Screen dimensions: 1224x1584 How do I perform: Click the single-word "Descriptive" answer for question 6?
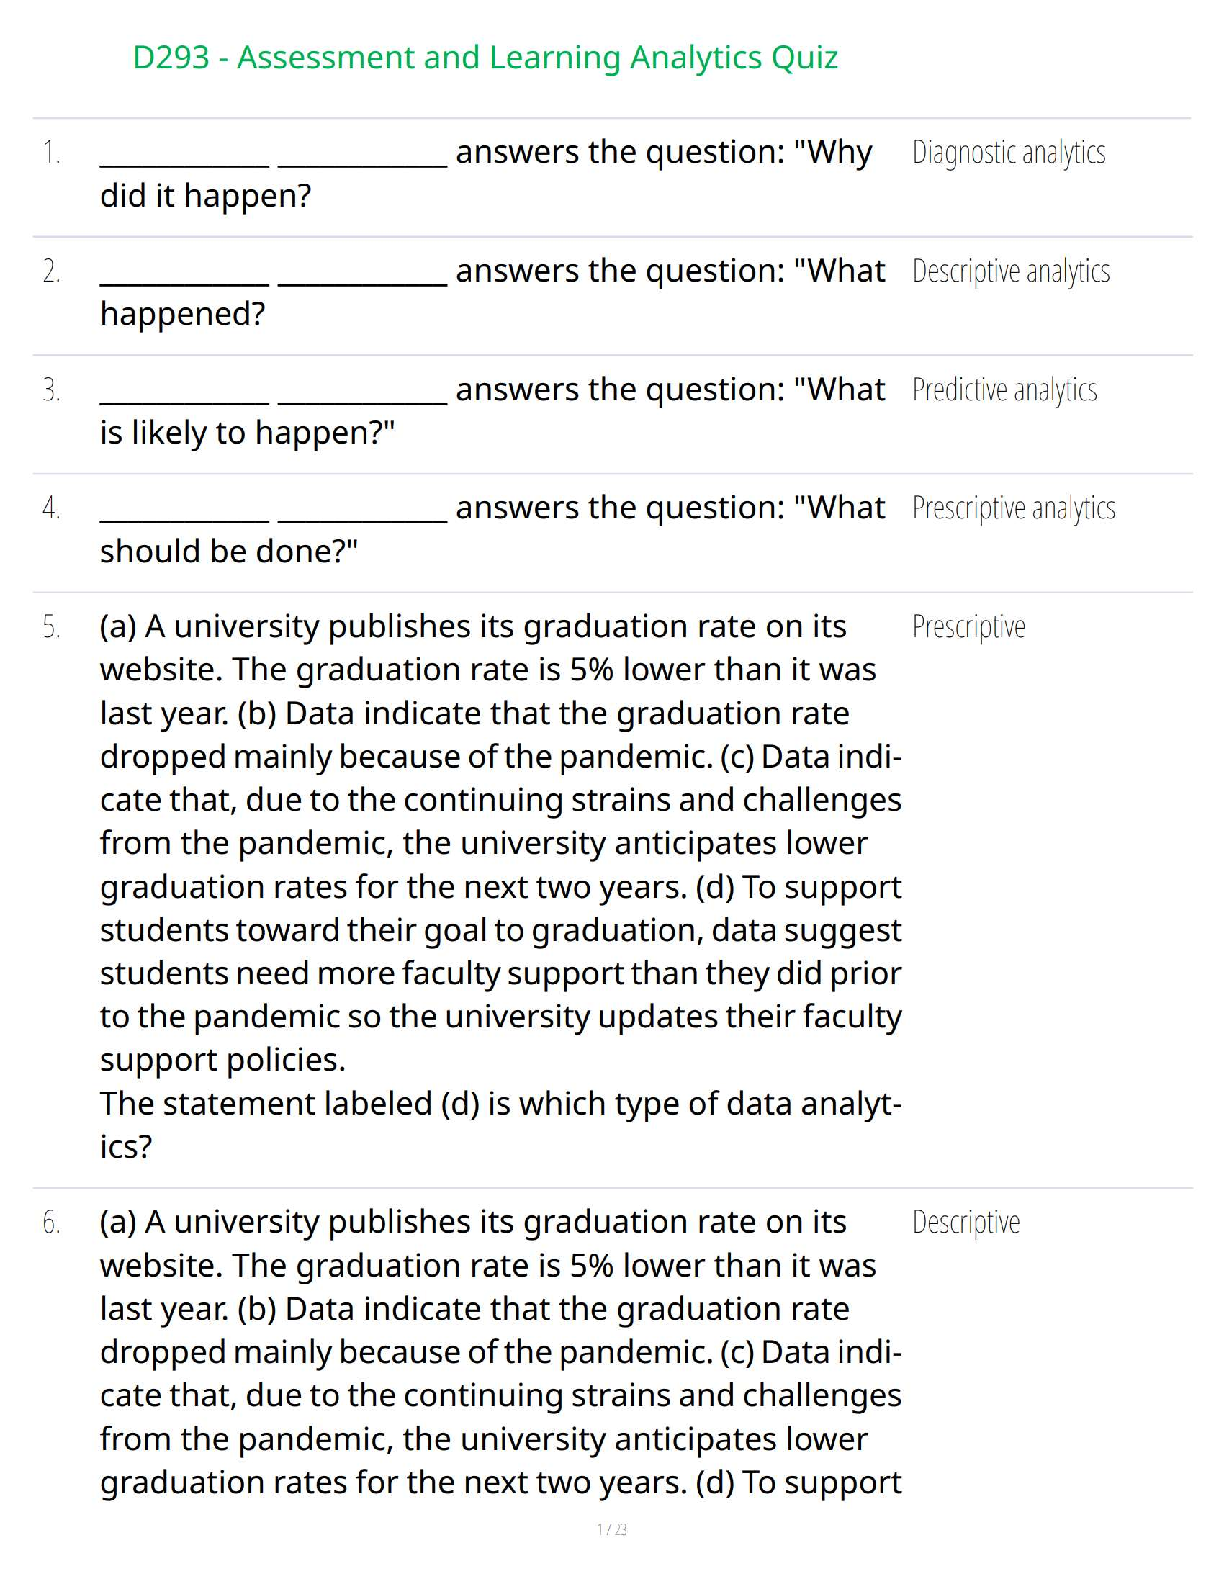pos(966,1223)
